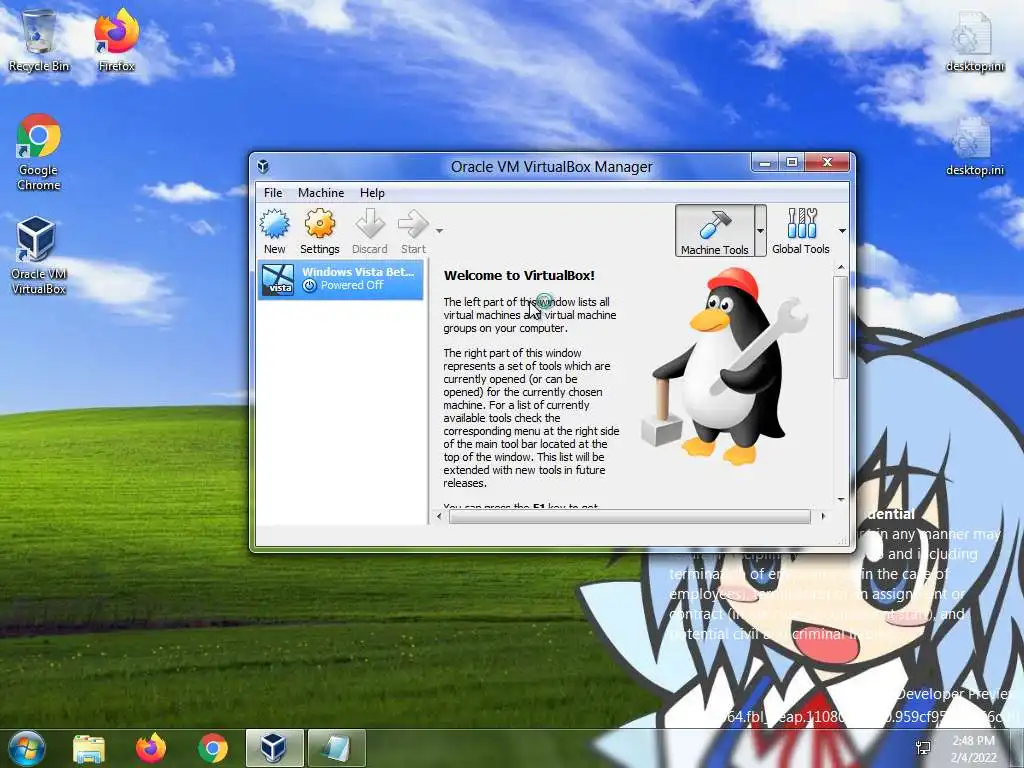
Task: Launch Chrome from the taskbar
Action: tap(212, 748)
